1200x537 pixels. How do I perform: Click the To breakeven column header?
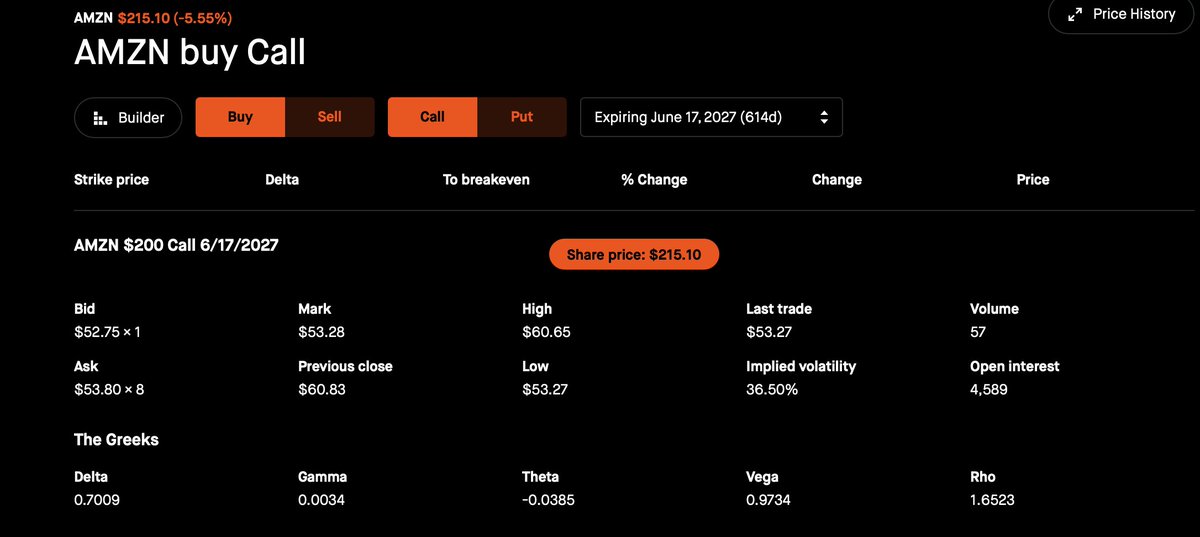pos(486,180)
